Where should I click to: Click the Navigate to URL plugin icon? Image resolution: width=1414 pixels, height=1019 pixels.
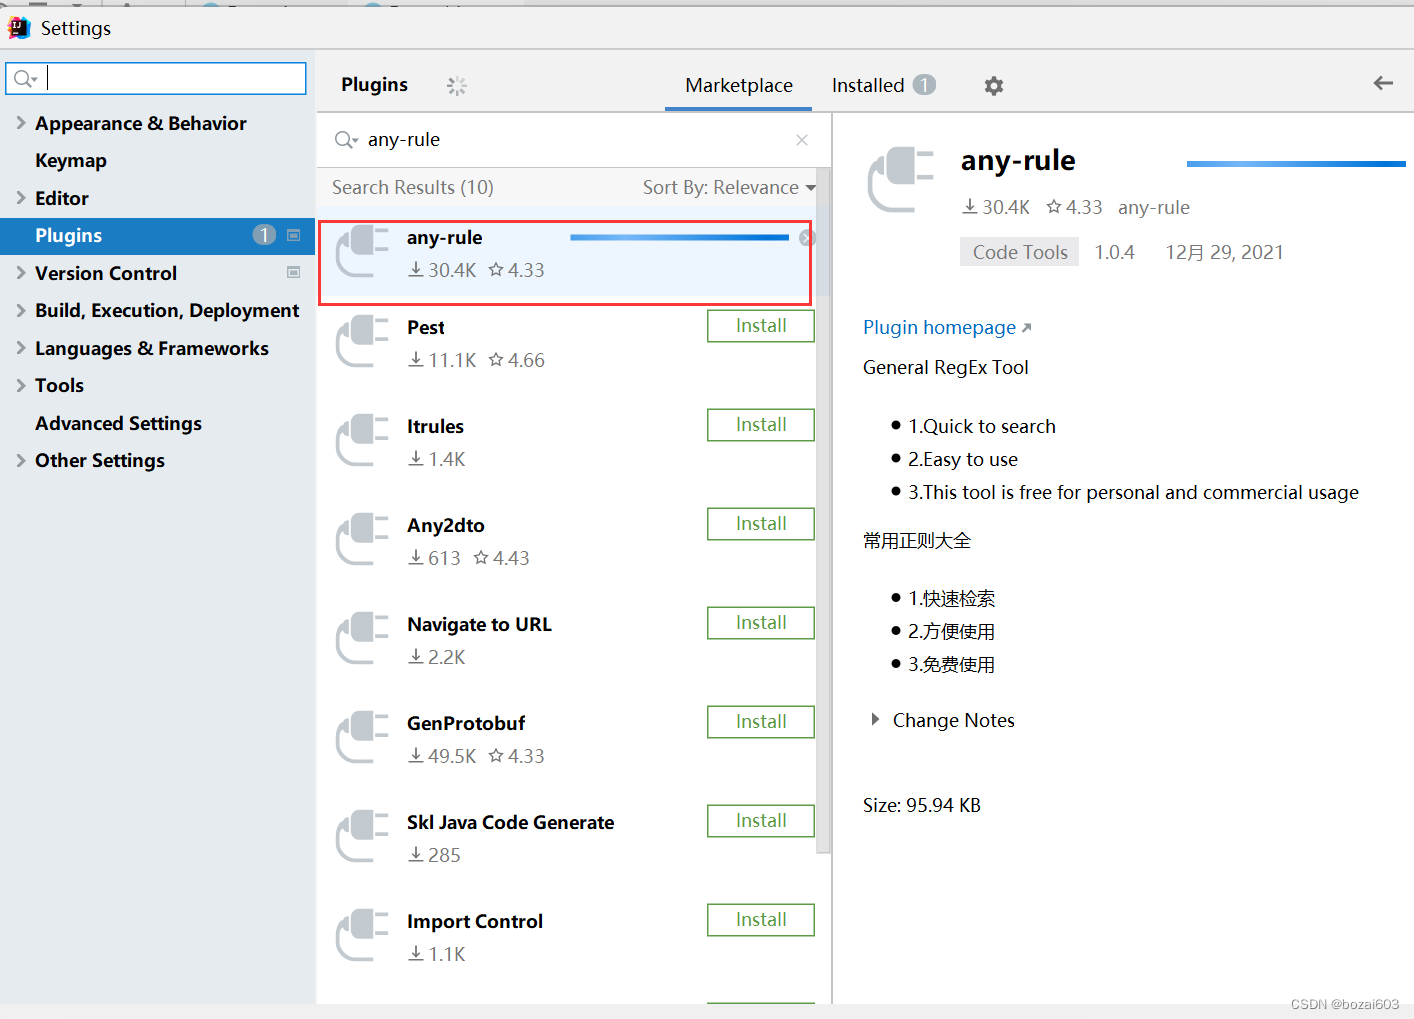(x=362, y=638)
